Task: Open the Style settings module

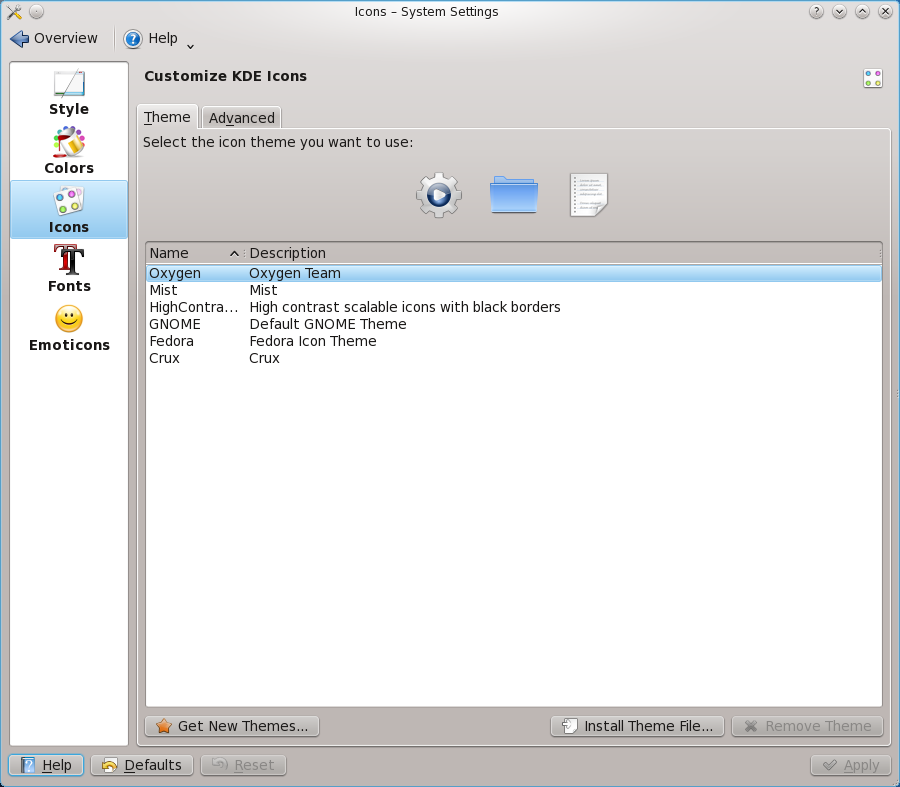Action: click(69, 93)
